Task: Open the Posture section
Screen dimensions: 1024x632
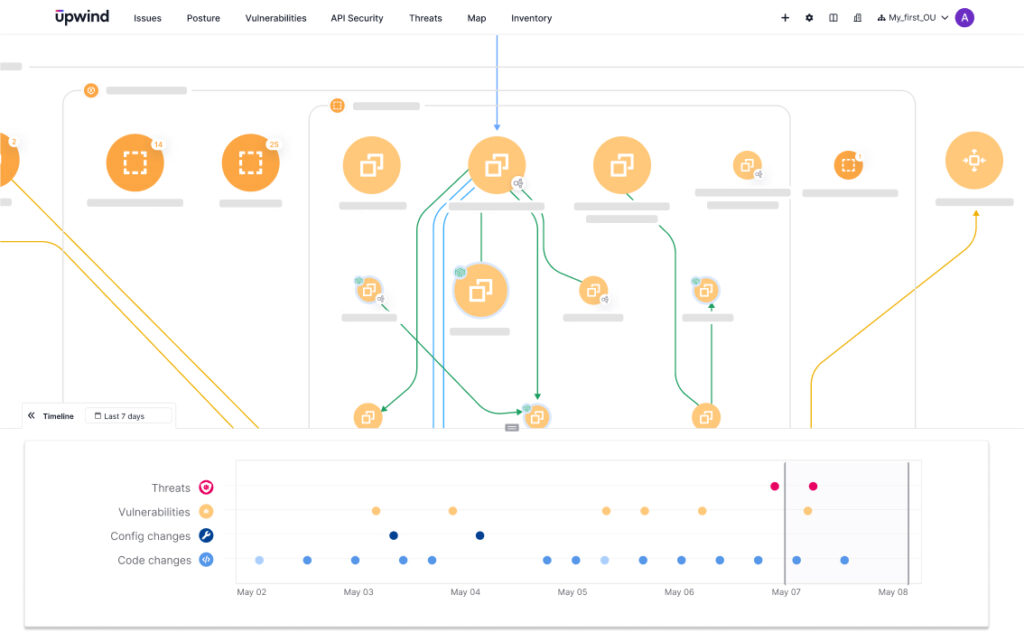Action: tap(203, 17)
